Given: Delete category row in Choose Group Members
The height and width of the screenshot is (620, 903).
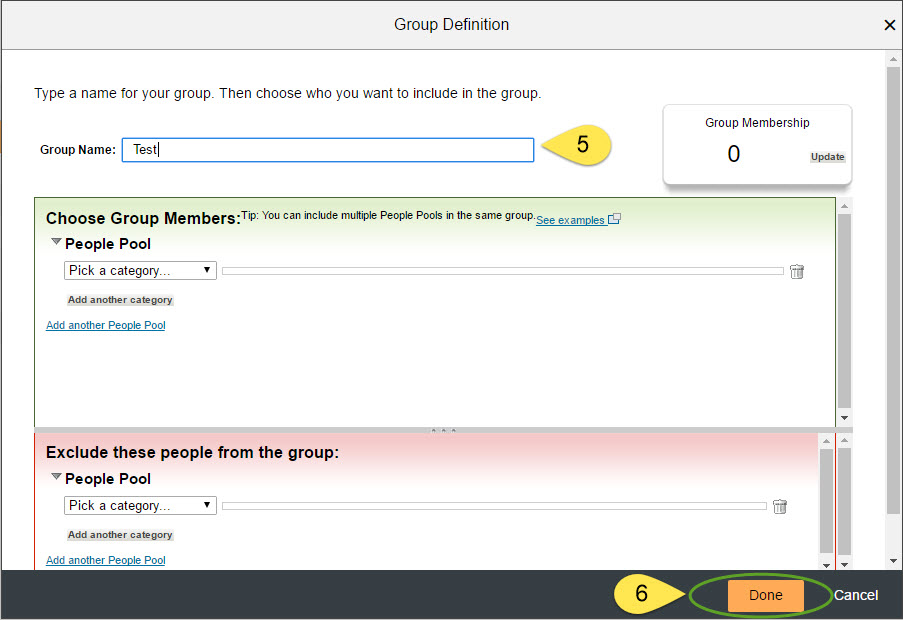Looking at the screenshot, I should pos(797,271).
